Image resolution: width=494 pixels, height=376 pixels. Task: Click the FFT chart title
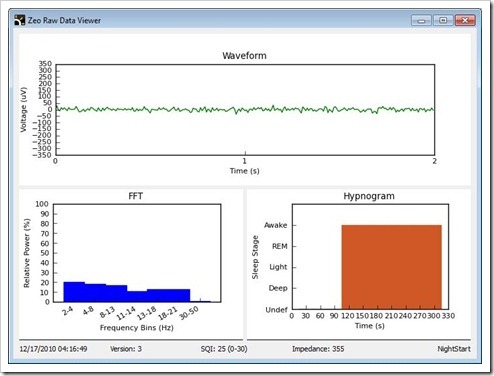pos(135,196)
